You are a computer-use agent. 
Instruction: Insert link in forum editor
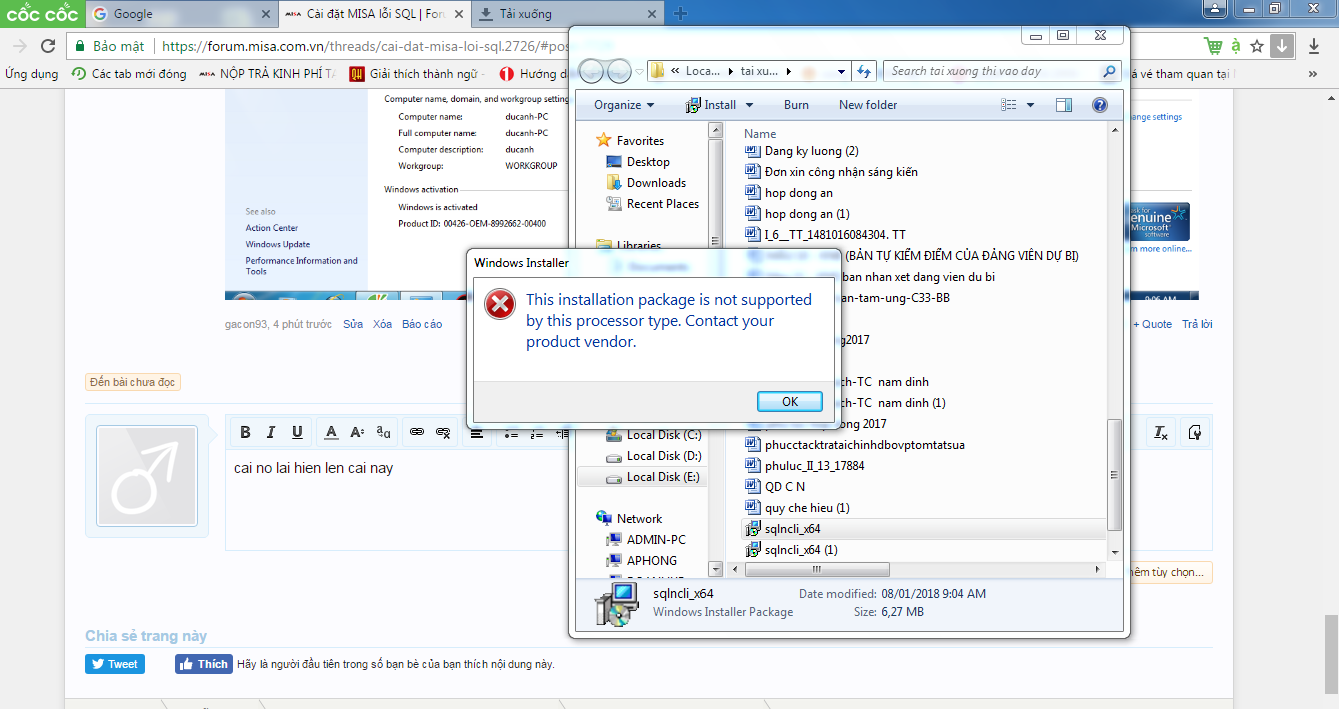click(x=417, y=432)
